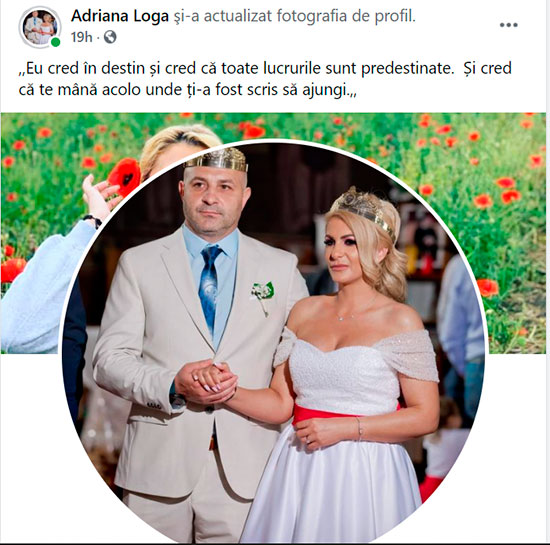Click the post quote text about destiny
This screenshot has width=550, height=545.
pos(265,79)
